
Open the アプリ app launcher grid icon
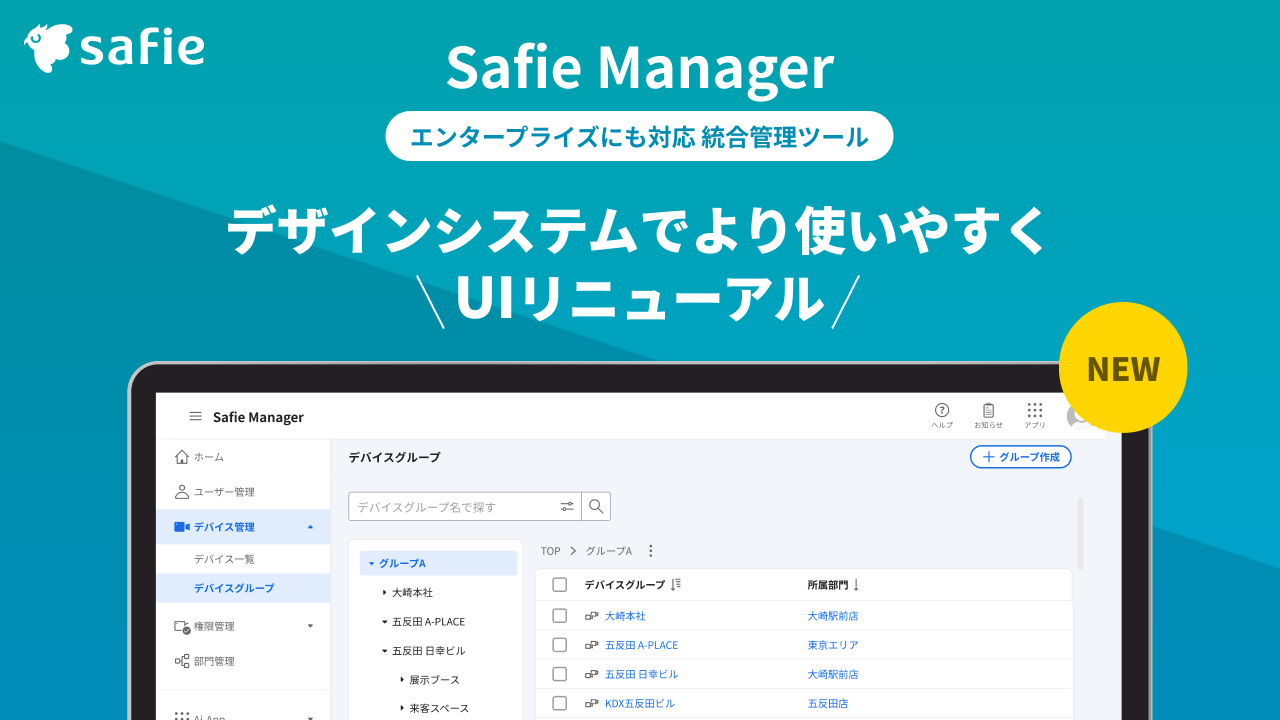point(1034,410)
